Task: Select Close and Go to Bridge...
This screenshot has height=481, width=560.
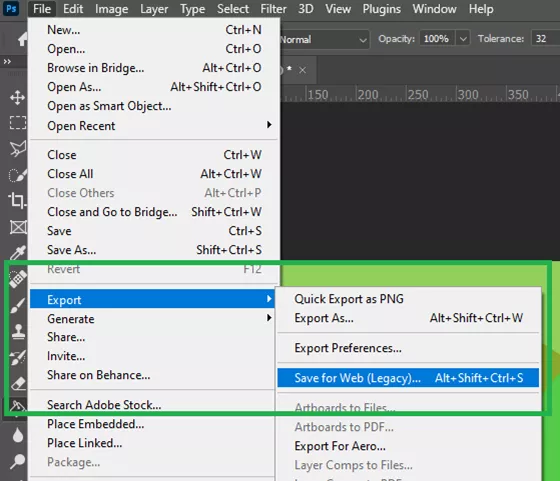Action: (x=154, y=212)
